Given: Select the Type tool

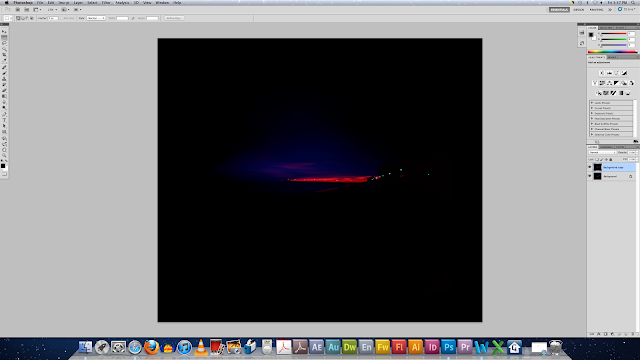Looking at the screenshot, I should point(4,120).
